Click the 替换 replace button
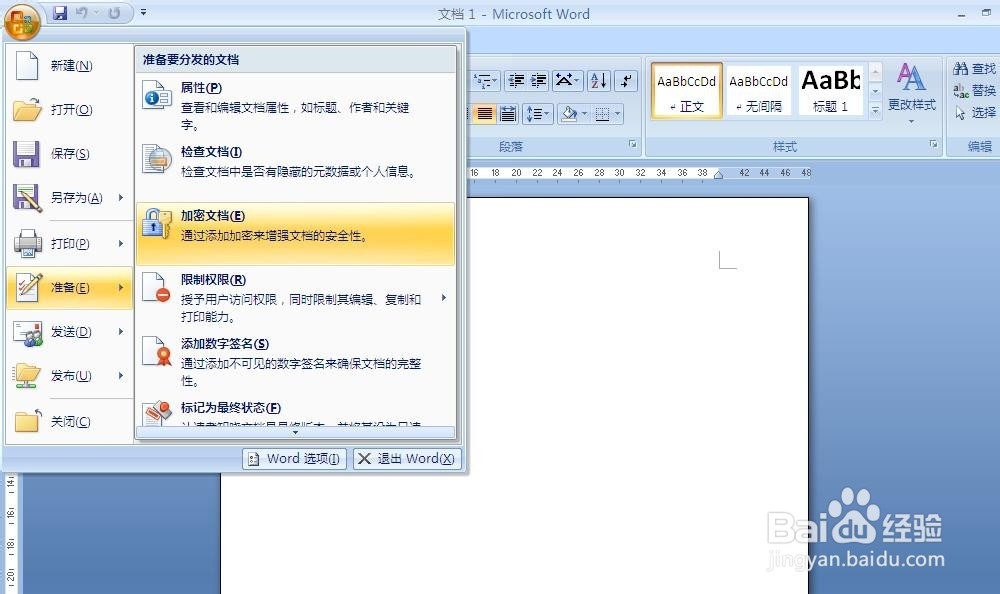 [974, 91]
